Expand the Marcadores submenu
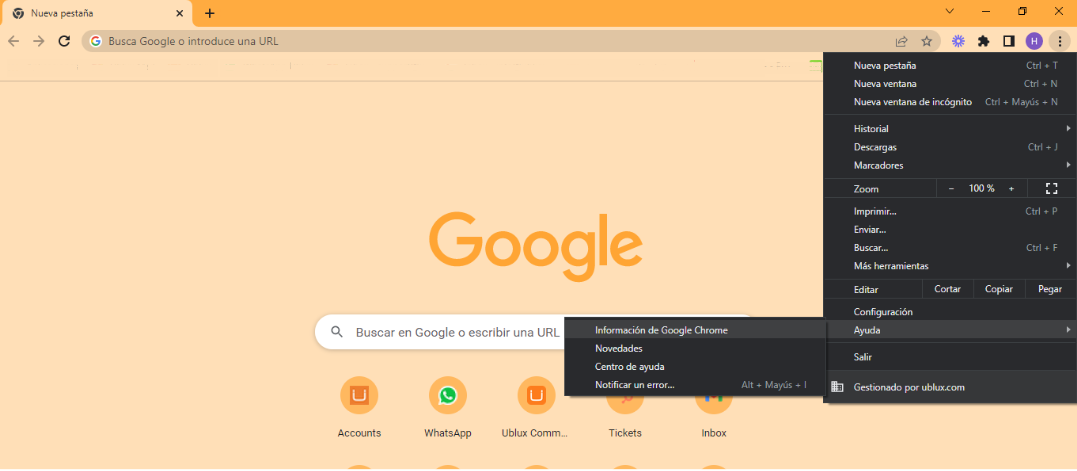Screen dimensions: 1077x471 tap(949, 165)
